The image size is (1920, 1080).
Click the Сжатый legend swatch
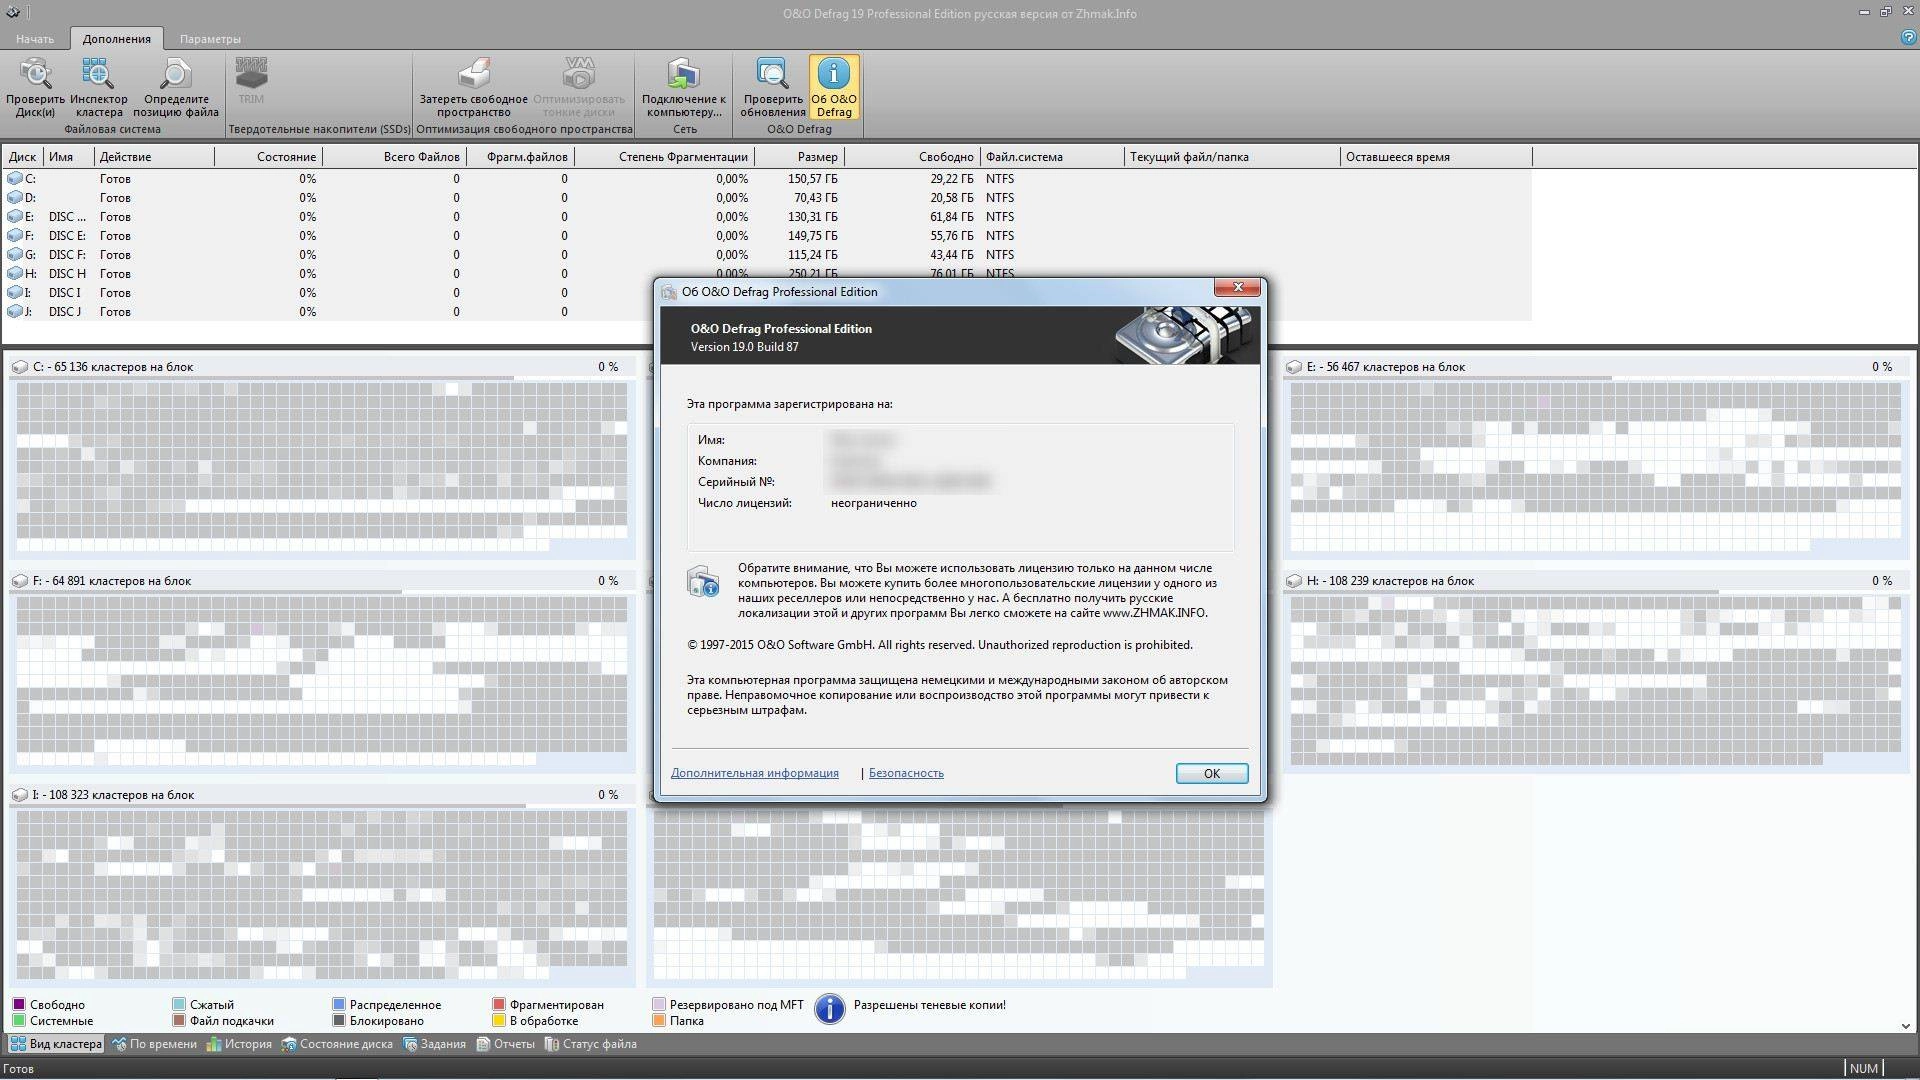pos(179,1004)
